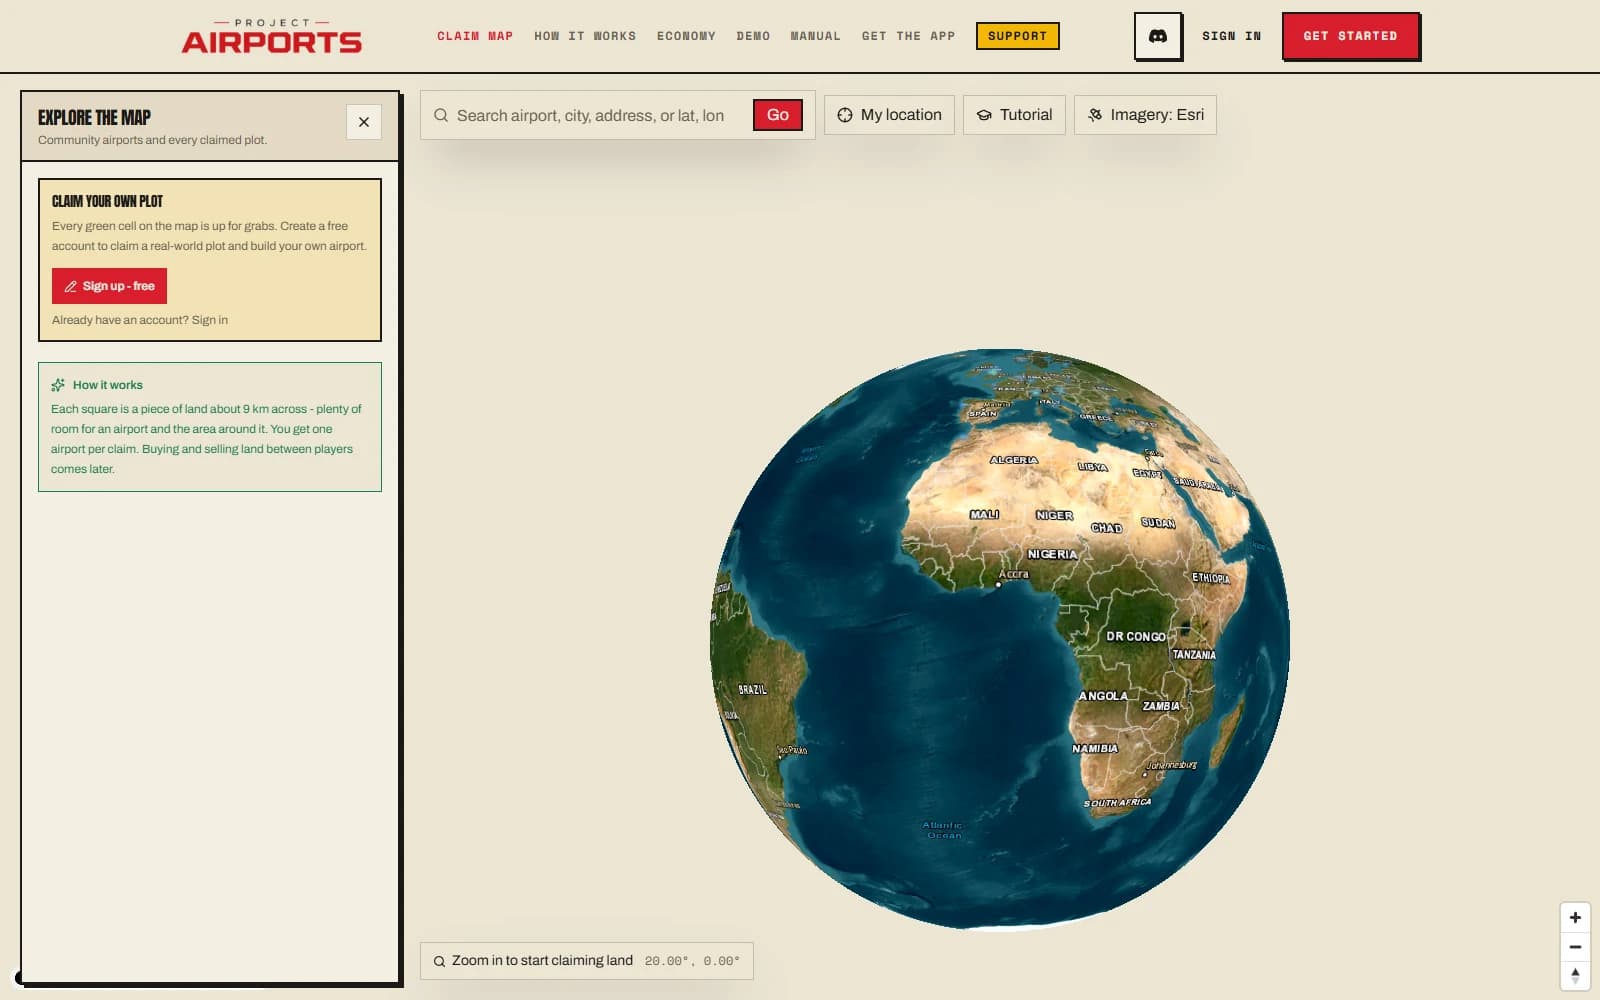Reset map bearing with compass control
The image size is (1600, 1000).
click(1575, 975)
